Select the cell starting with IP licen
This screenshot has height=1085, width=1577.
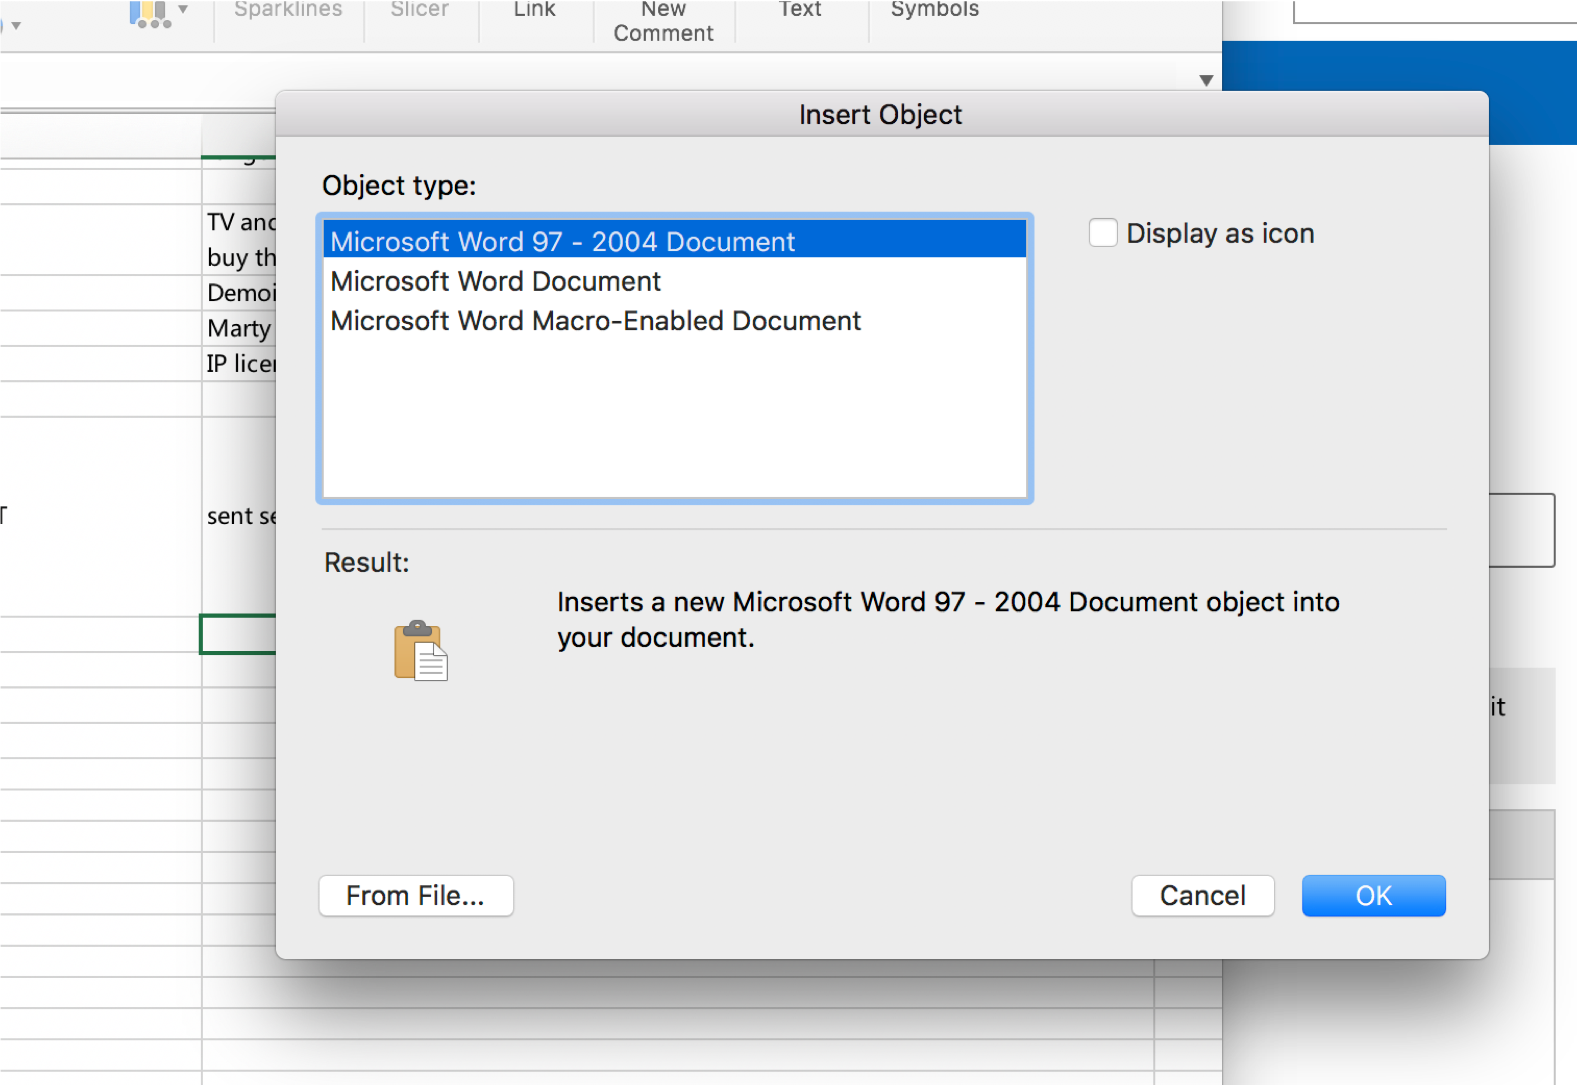pyautogui.click(x=240, y=363)
